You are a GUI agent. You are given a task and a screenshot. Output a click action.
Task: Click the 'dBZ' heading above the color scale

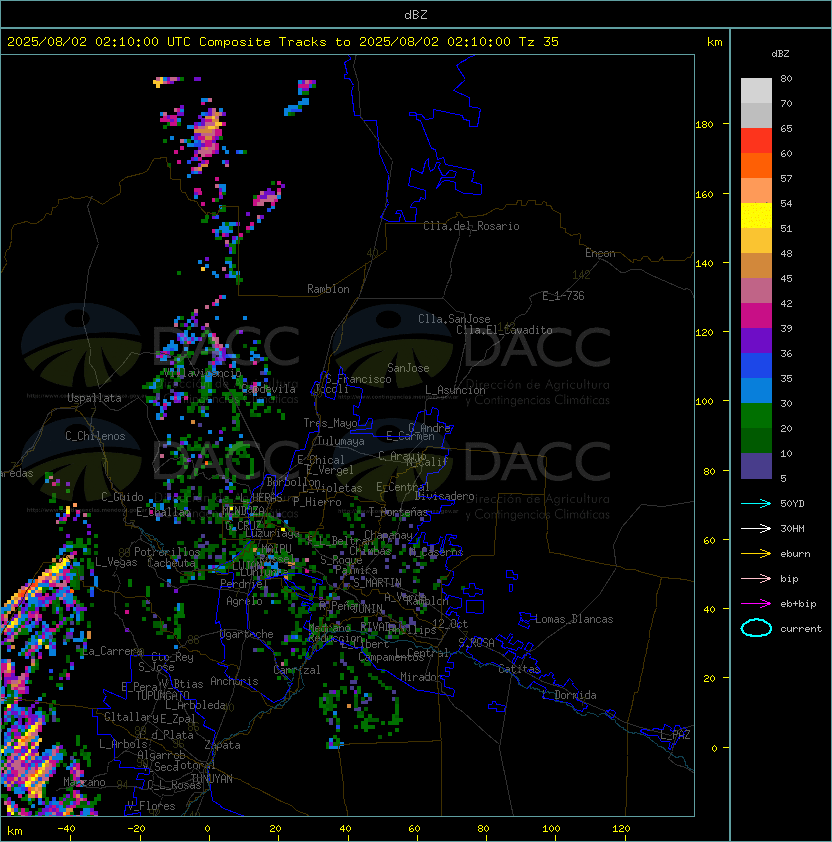point(780,54)
